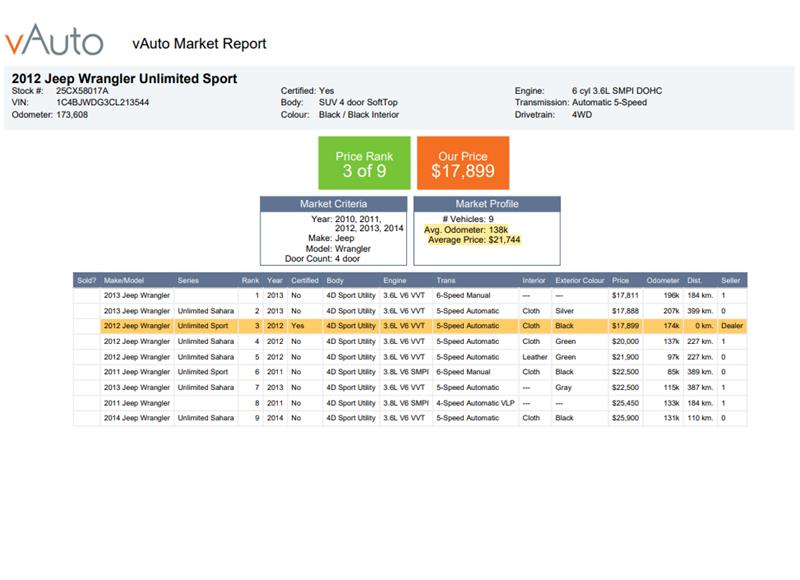Click 'Model: Wrangler' criteria line
The image size is (800, 580).
(x=338, y=248)
